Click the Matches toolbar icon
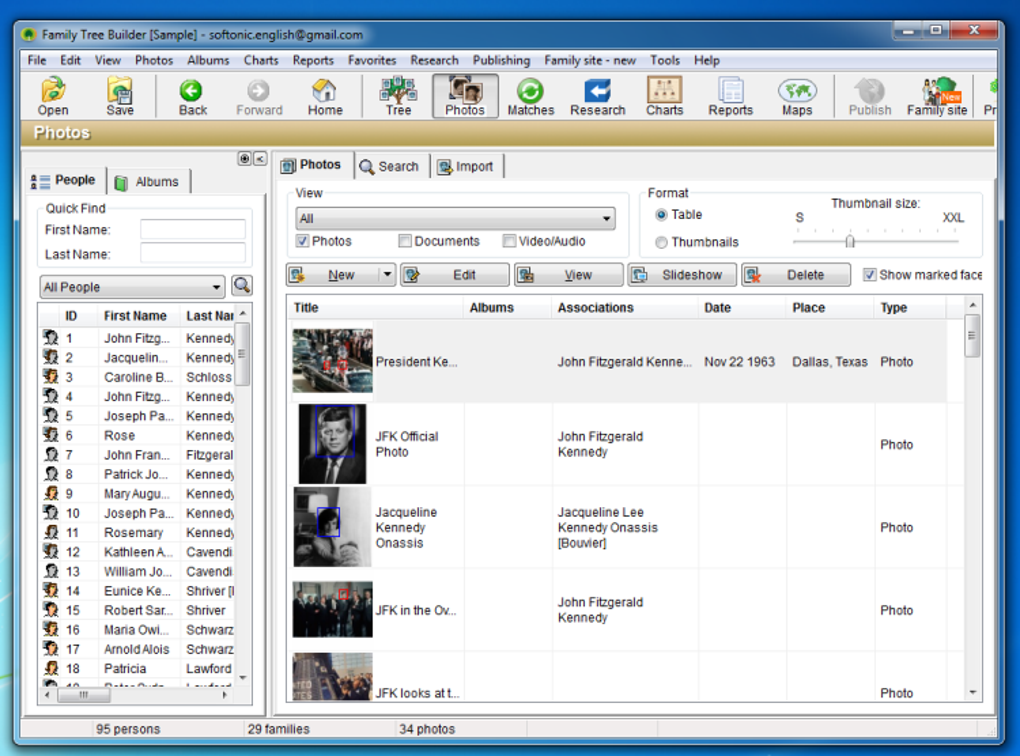Image resolution: width=1020 pixels, height=756 pixels. tap(530, 96)
